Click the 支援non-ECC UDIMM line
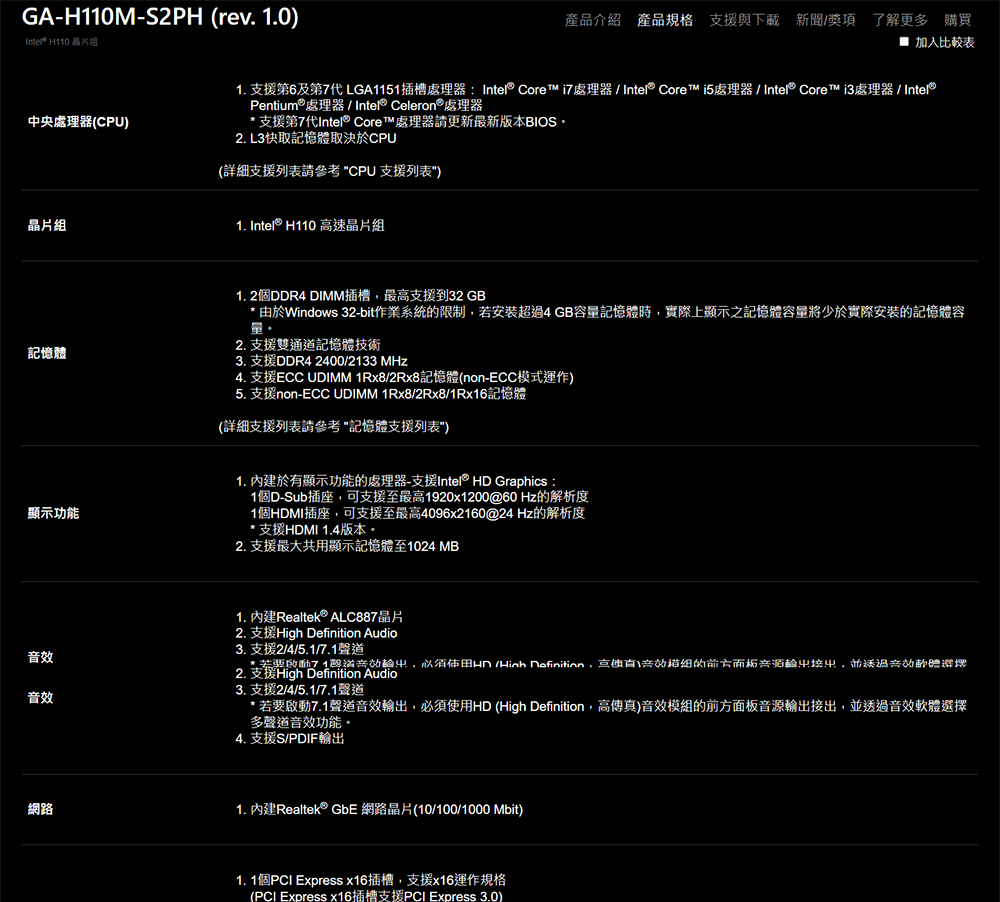The height and width of the screenshot is (902, 1000). (388, 394)
